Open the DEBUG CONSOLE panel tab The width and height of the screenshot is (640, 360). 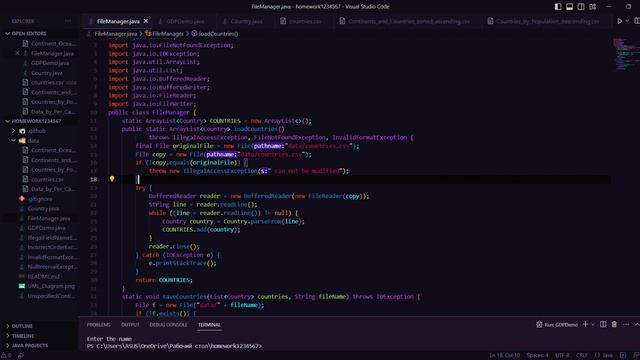coord(168,325)
